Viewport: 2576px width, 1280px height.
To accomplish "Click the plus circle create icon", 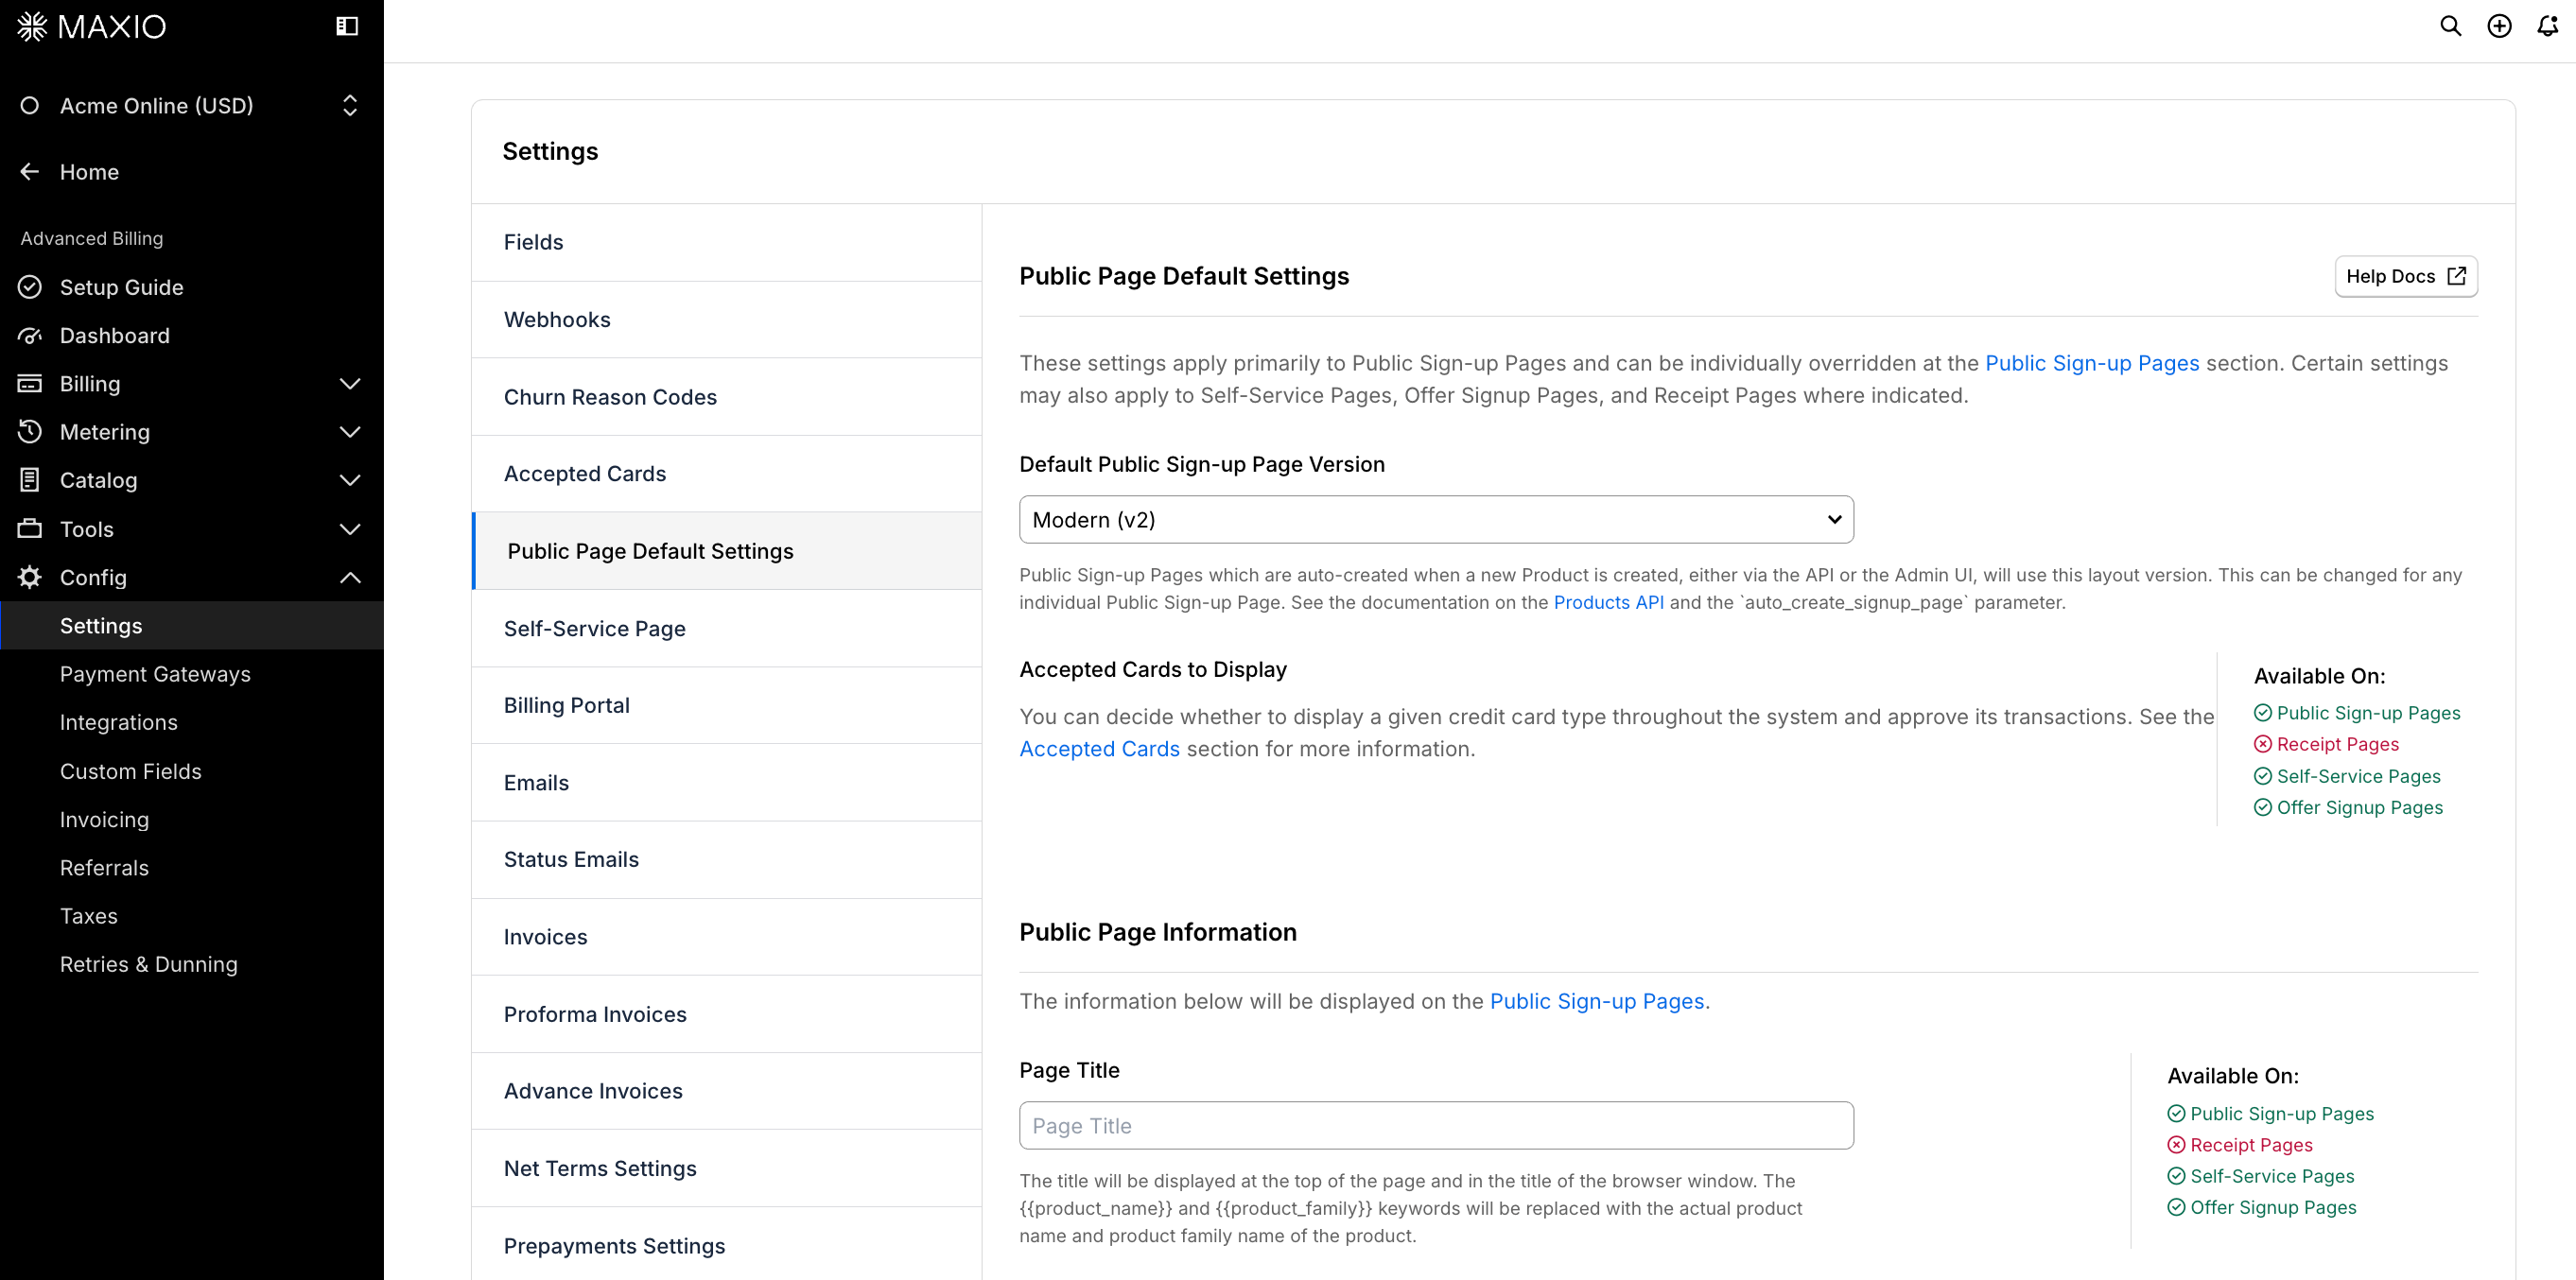I will [x=2499, y=26].
